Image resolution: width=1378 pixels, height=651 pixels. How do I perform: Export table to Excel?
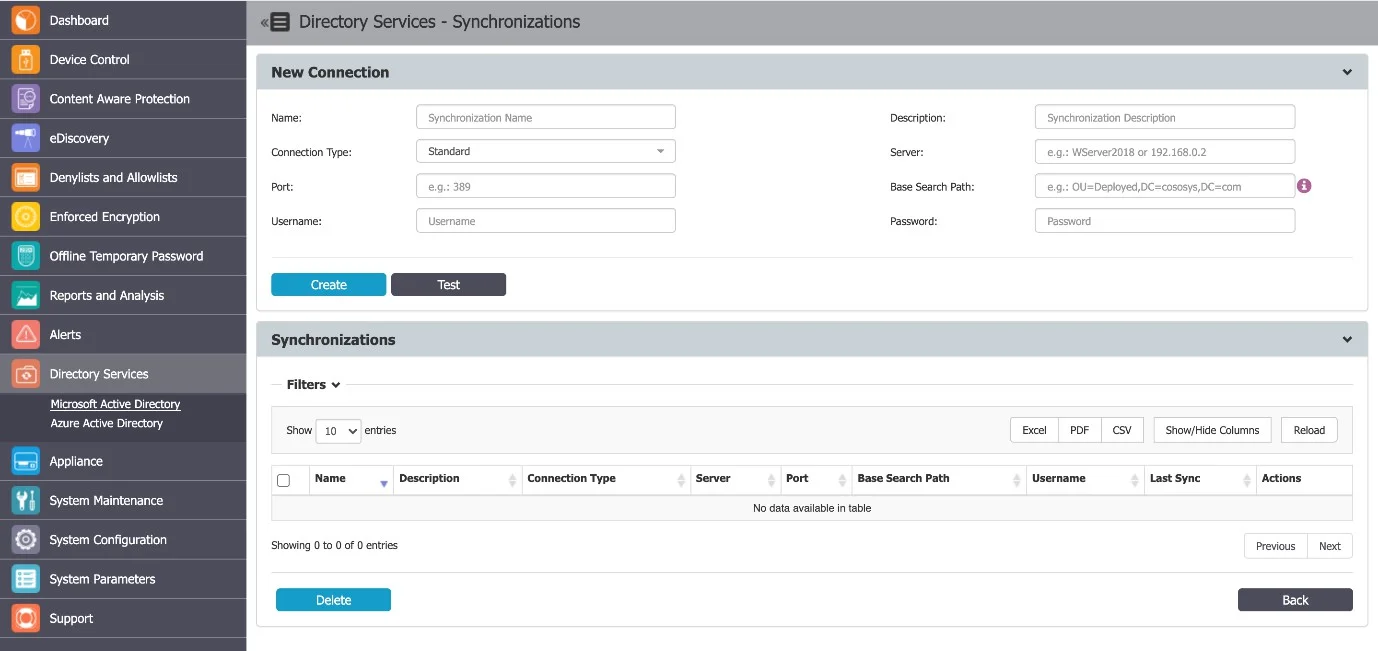(1034, 430)
